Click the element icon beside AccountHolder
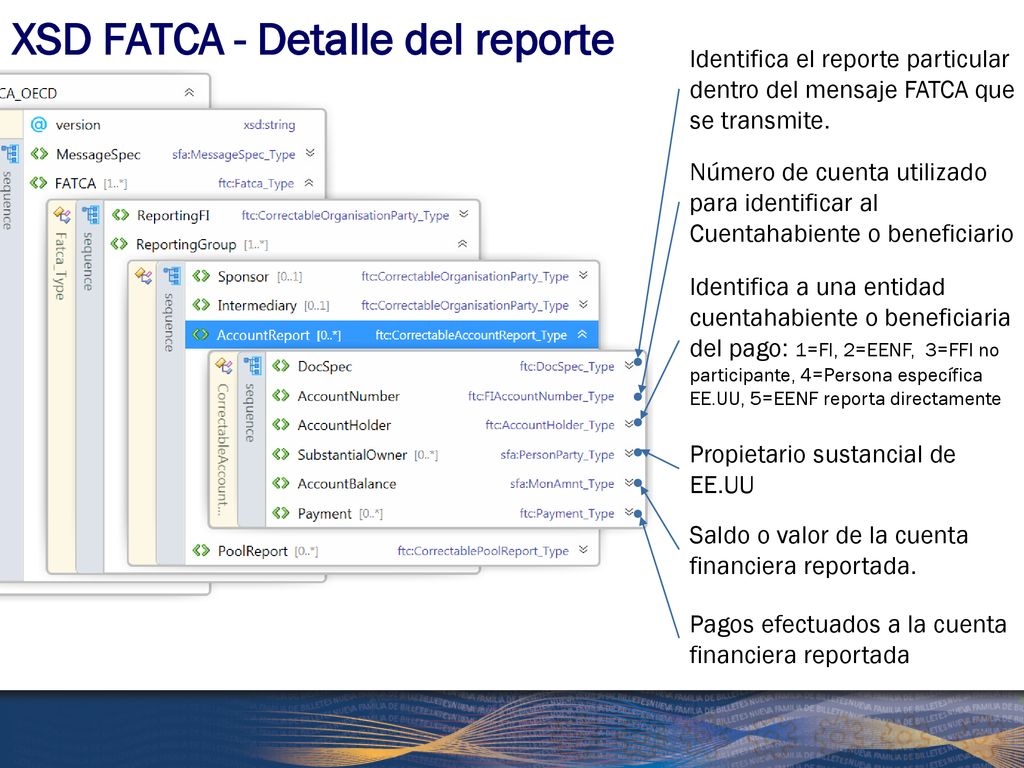The width and height of the screenshot is (1024, 768). pyautogui.click(x=281, y=424)
